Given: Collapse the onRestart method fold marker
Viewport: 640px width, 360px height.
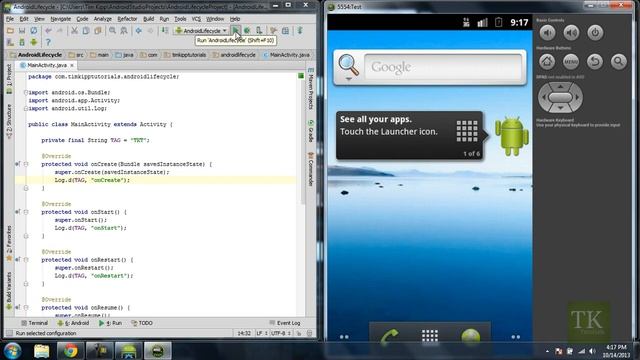Looking at the screenshot, I should (26, 260).
